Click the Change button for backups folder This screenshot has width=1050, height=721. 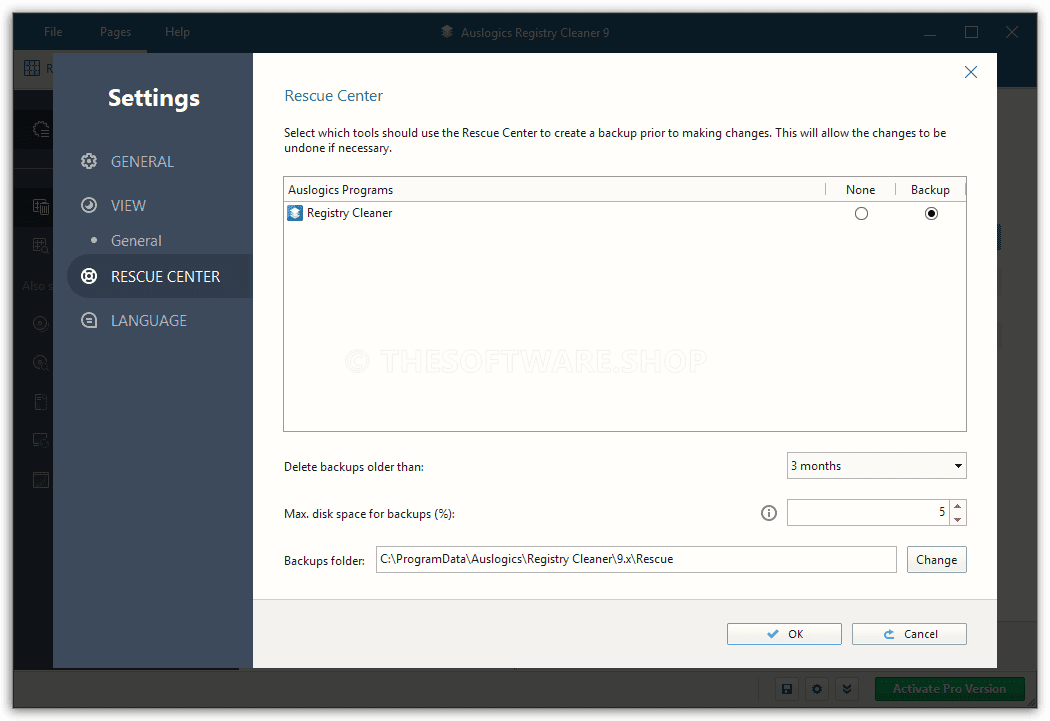pyautogui.click(x=936, y=559)
